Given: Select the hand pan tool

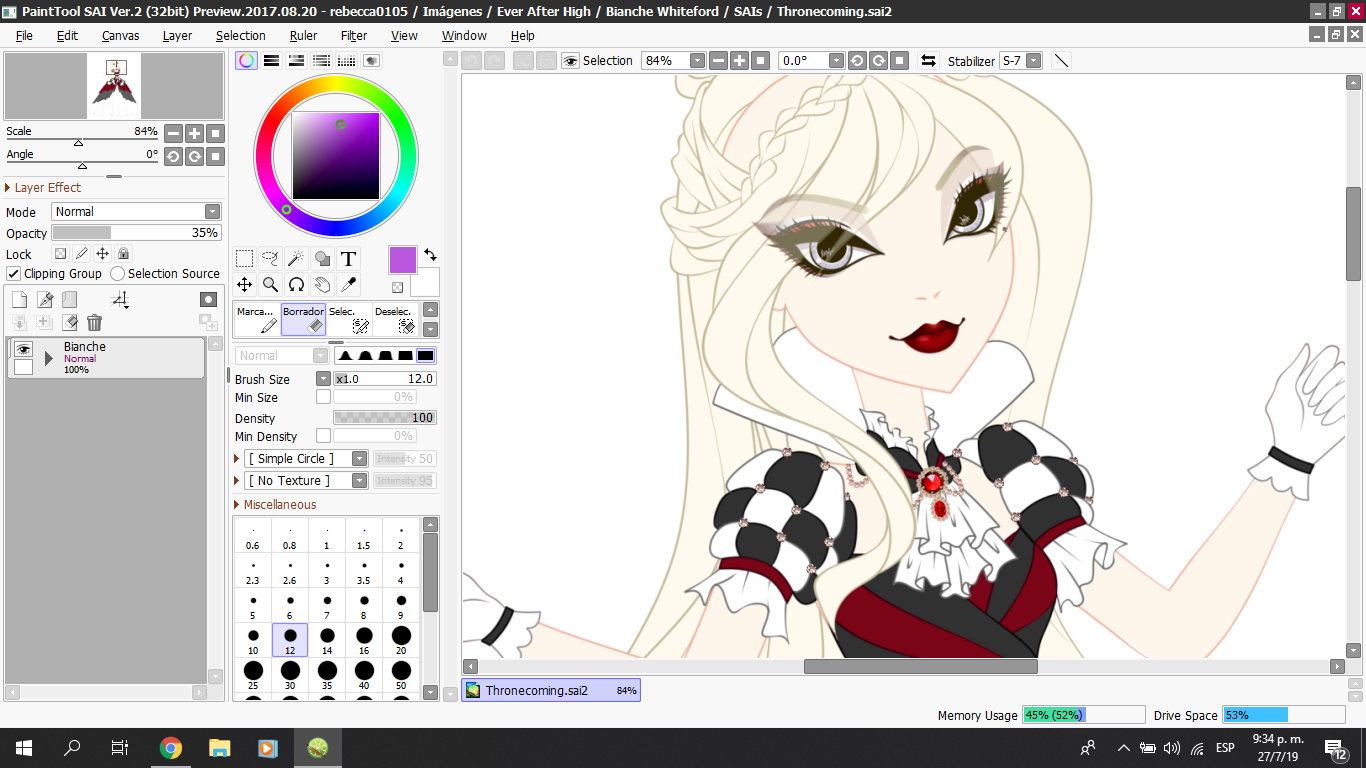Looking at the screenshot, I should (x=322, y=285).
